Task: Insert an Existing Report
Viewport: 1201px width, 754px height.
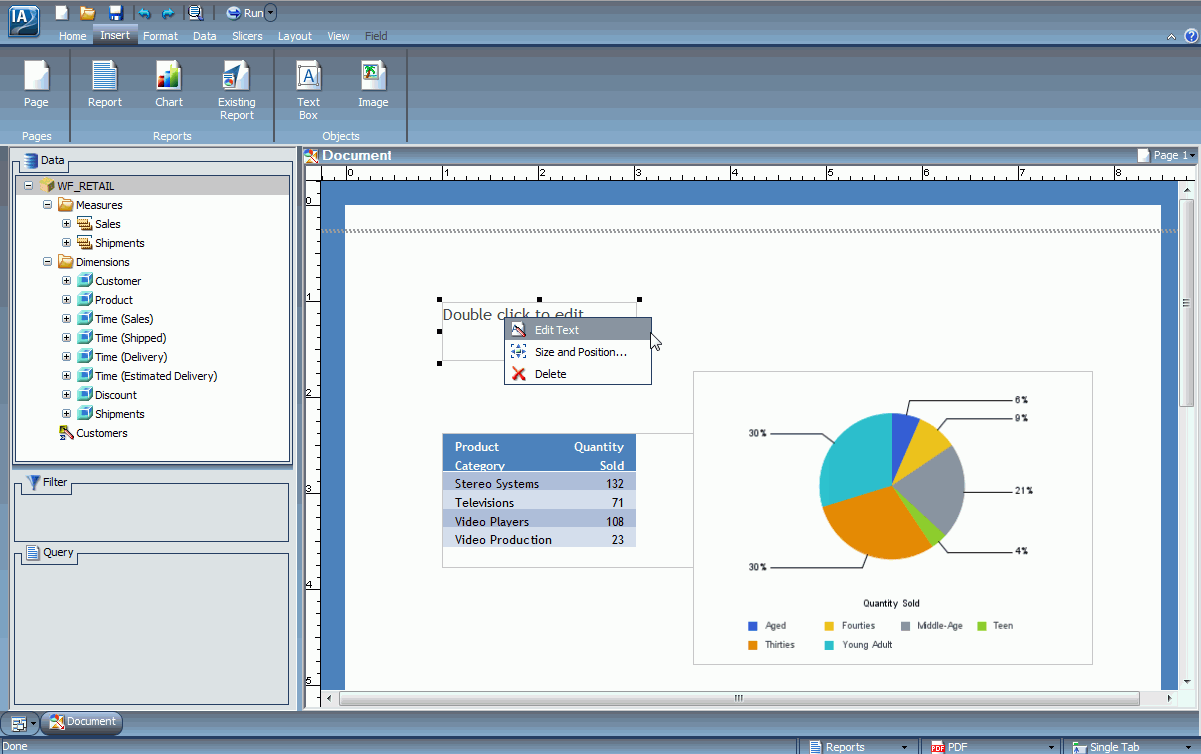Action: click(x=237, y=90)
